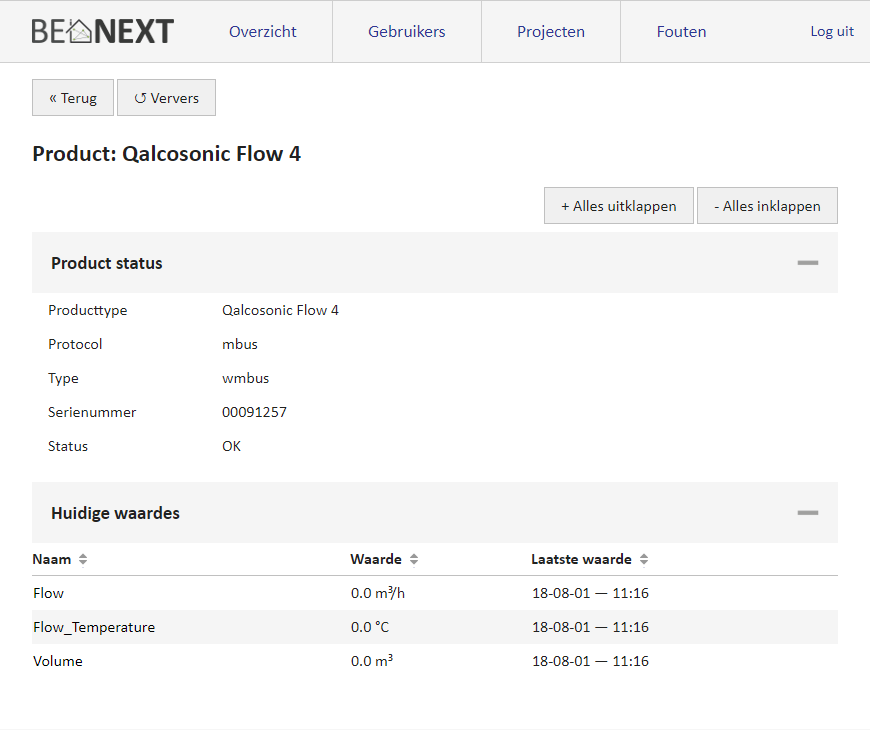Click the Type label
870x730 pixels.
coord(63,379)
